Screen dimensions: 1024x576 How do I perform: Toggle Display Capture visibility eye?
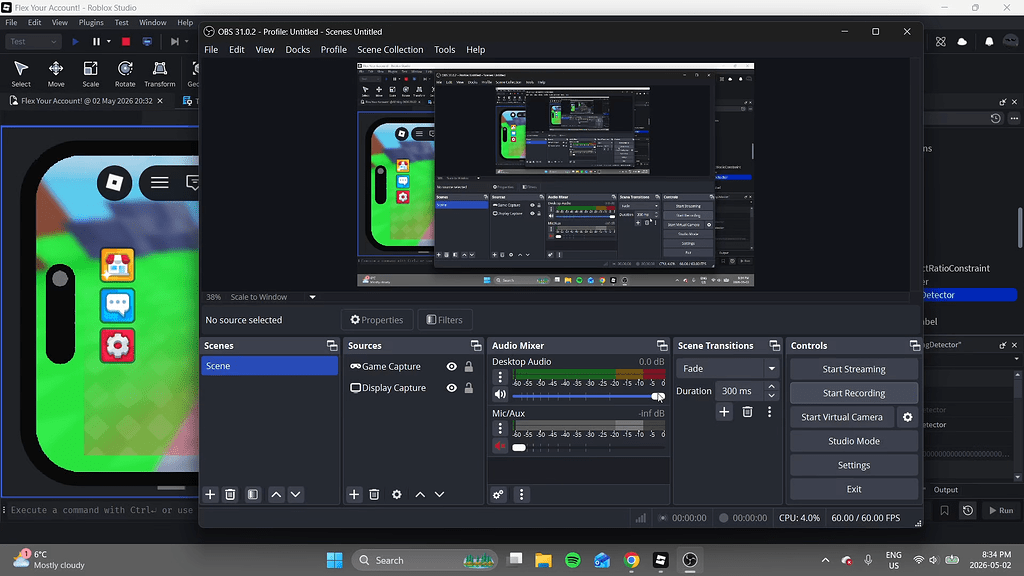coord(451,387)
